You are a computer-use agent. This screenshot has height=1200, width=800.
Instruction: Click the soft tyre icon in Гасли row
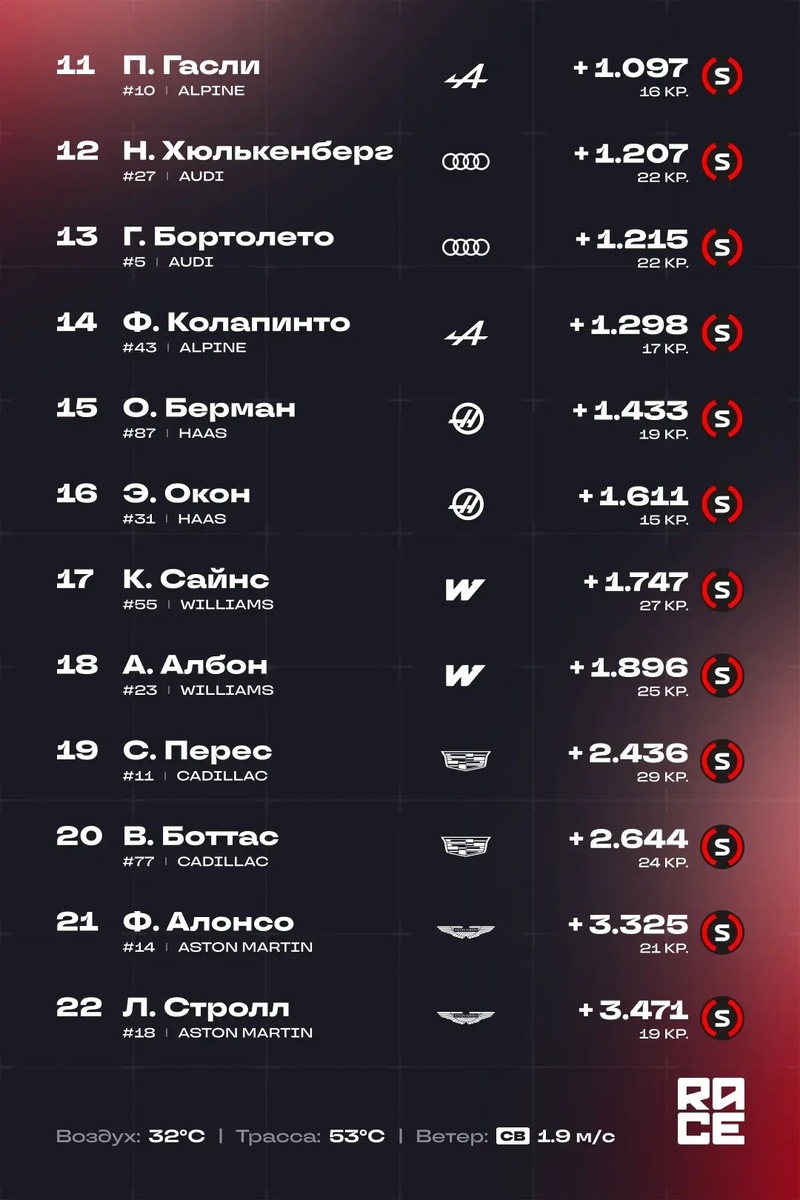722,76
